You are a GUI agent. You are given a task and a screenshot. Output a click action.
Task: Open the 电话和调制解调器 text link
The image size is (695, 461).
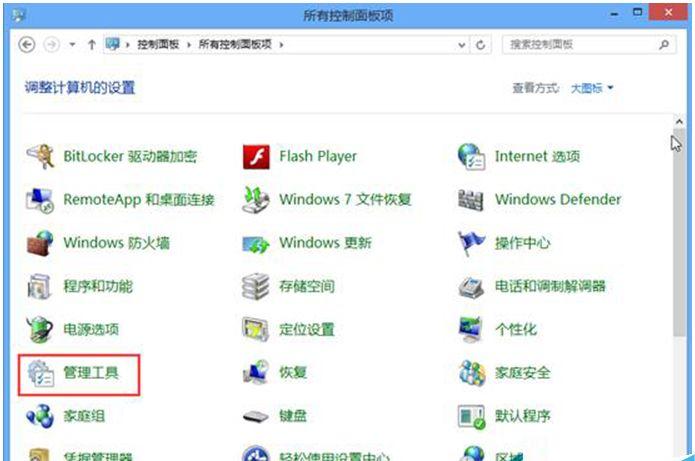click(x=550, y=286)
